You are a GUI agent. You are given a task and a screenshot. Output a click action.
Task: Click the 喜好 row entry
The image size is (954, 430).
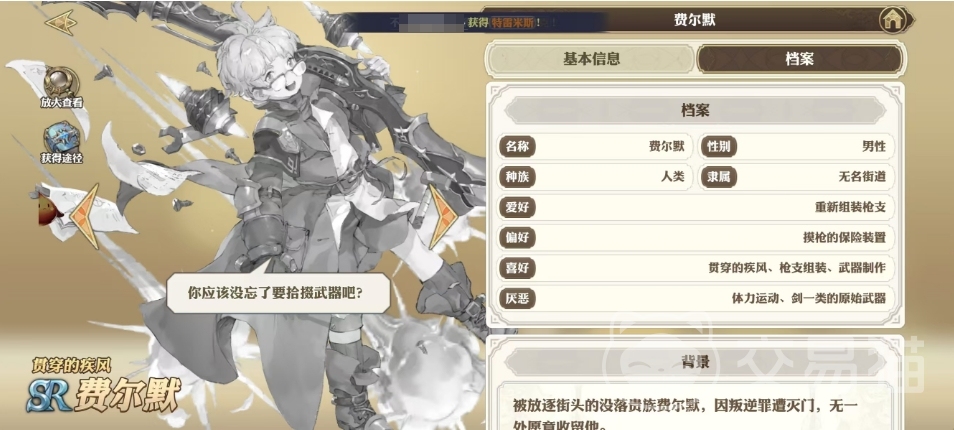click(x=696, y=268)
